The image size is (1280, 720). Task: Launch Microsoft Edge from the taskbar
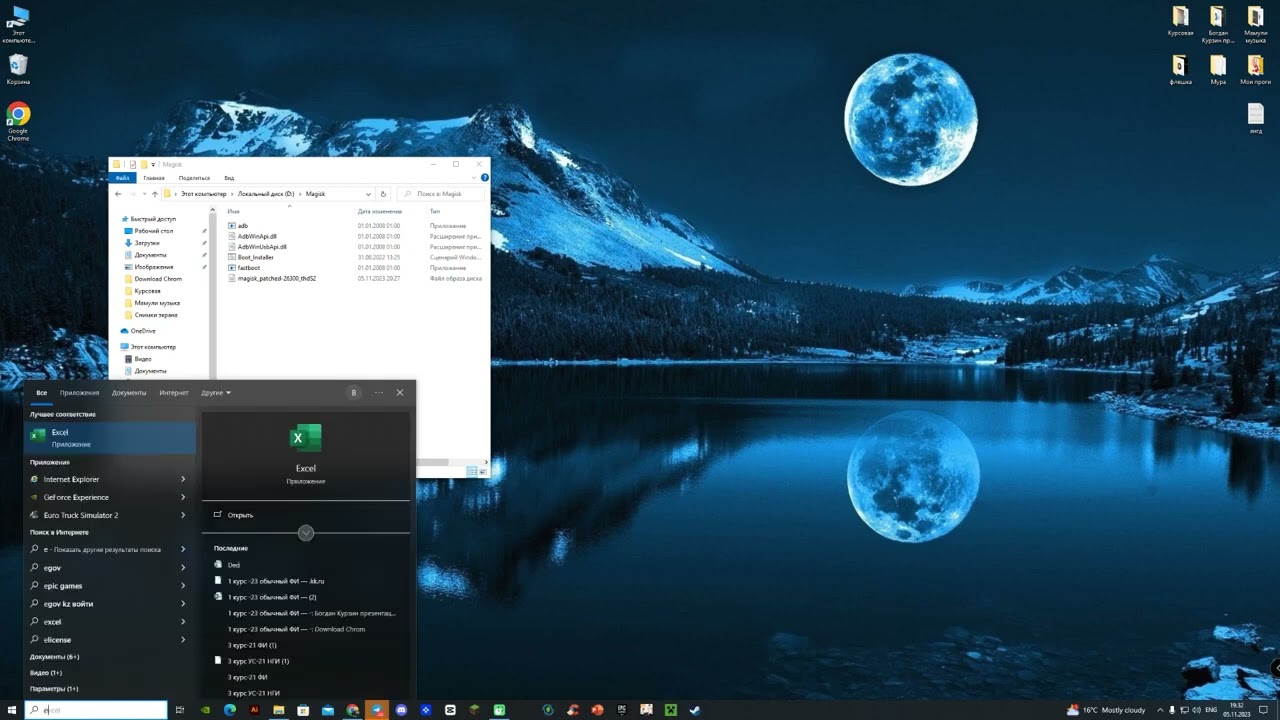pos(229,710)
